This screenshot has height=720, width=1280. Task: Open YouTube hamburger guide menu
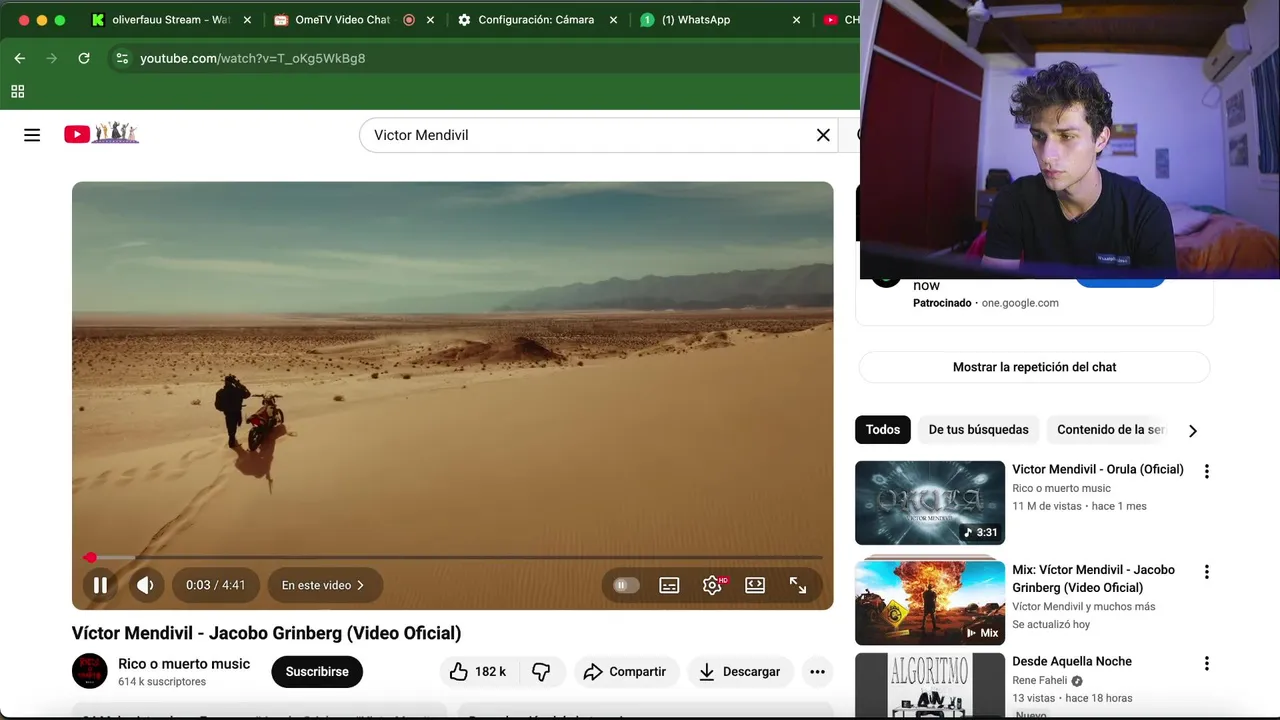point(32,135)
